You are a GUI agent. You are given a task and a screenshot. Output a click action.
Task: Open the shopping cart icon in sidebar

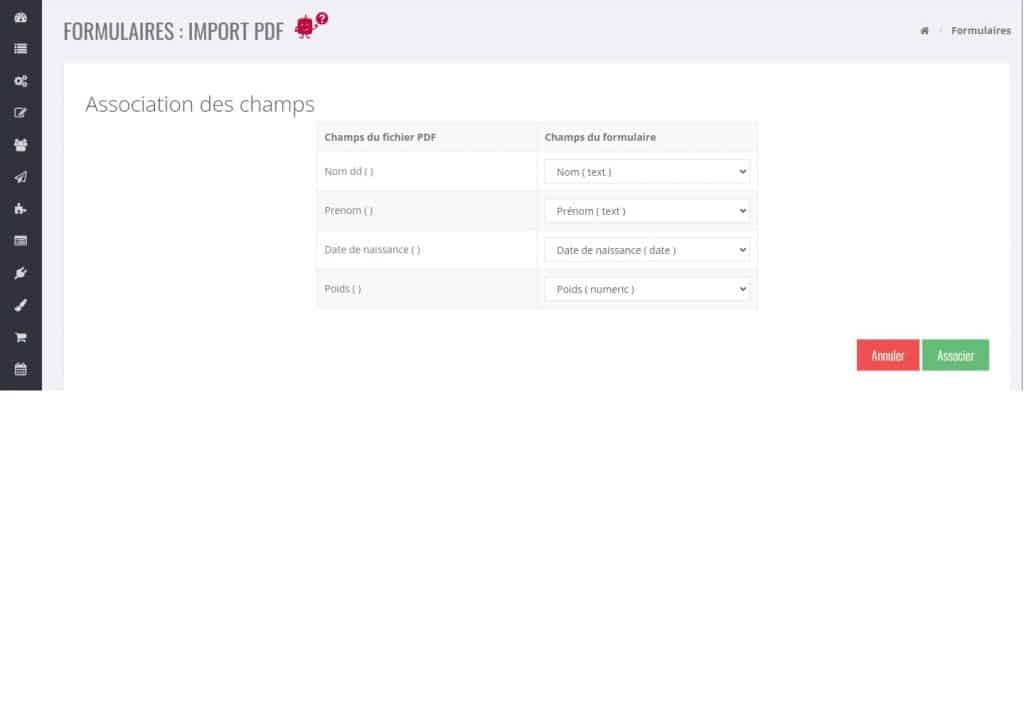[x=21, y=337]
